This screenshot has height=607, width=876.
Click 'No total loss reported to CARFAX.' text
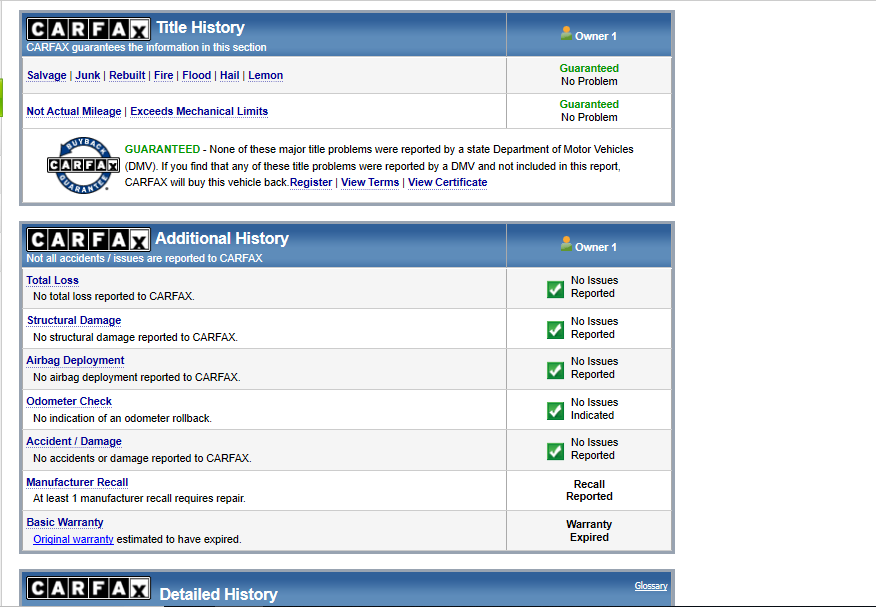pos(113,297)
